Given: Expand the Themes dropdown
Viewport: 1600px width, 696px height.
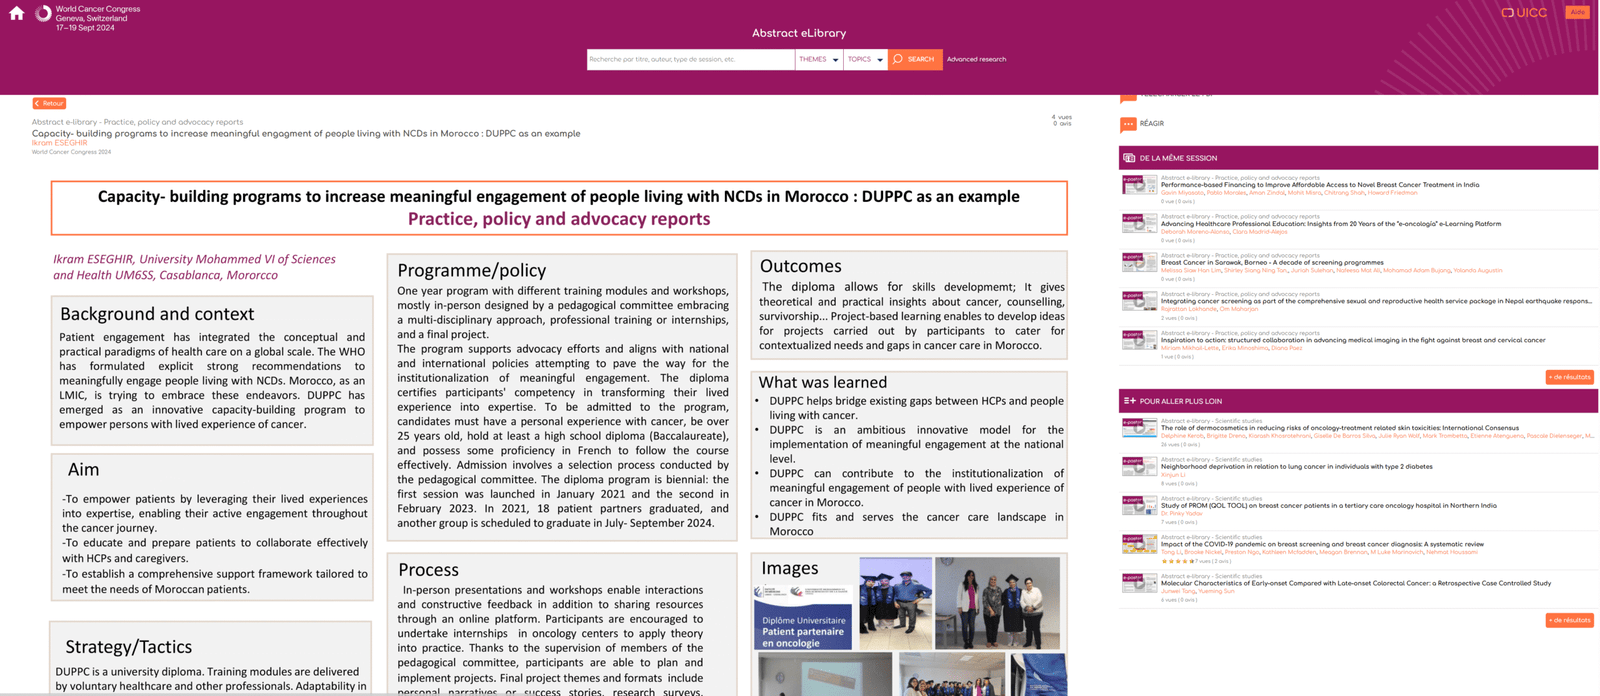Looking at the screenshot, I should click(x=818, y=60).
